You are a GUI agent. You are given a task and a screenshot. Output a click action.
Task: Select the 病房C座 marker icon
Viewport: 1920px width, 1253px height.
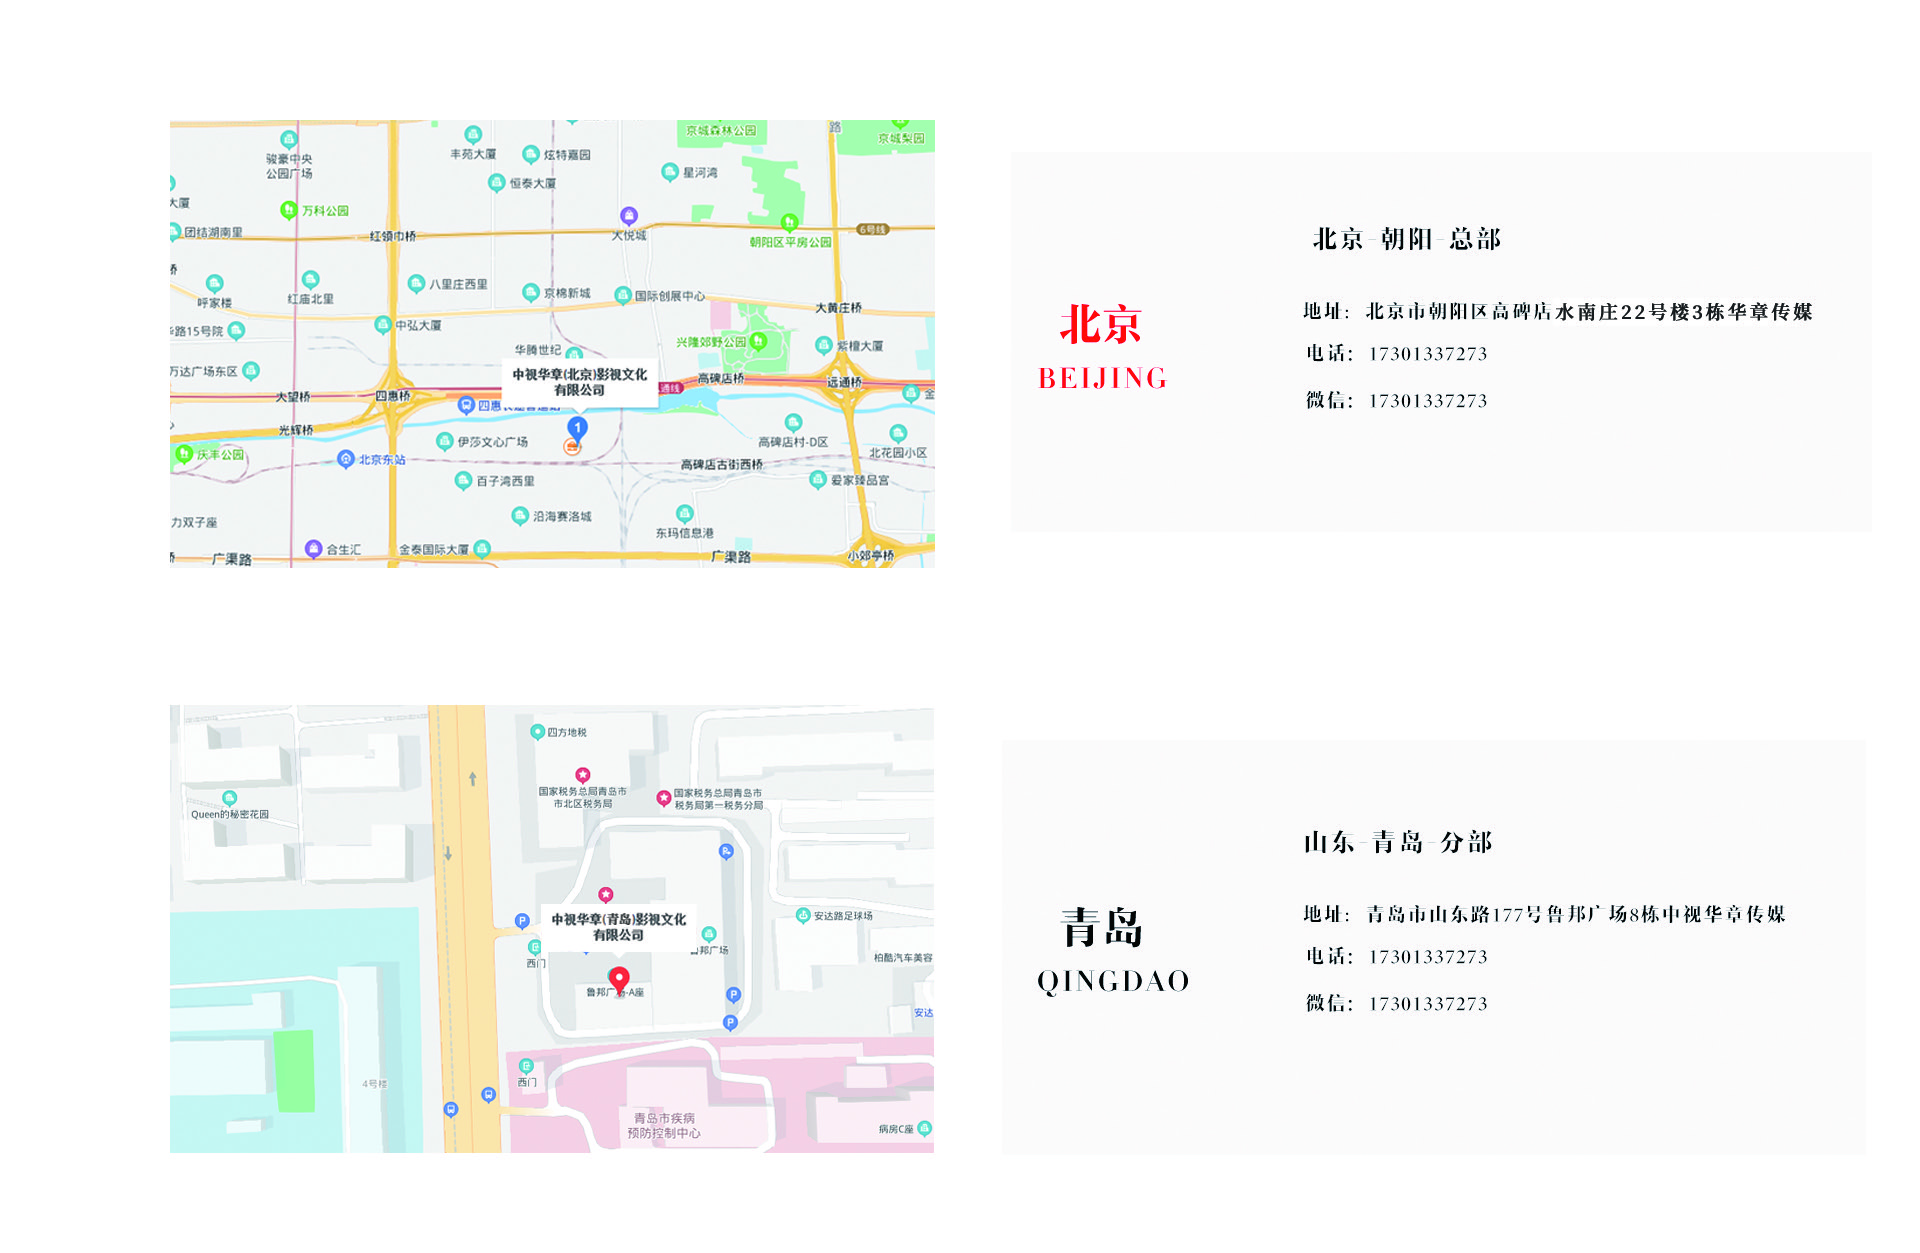click(925, 1128)
